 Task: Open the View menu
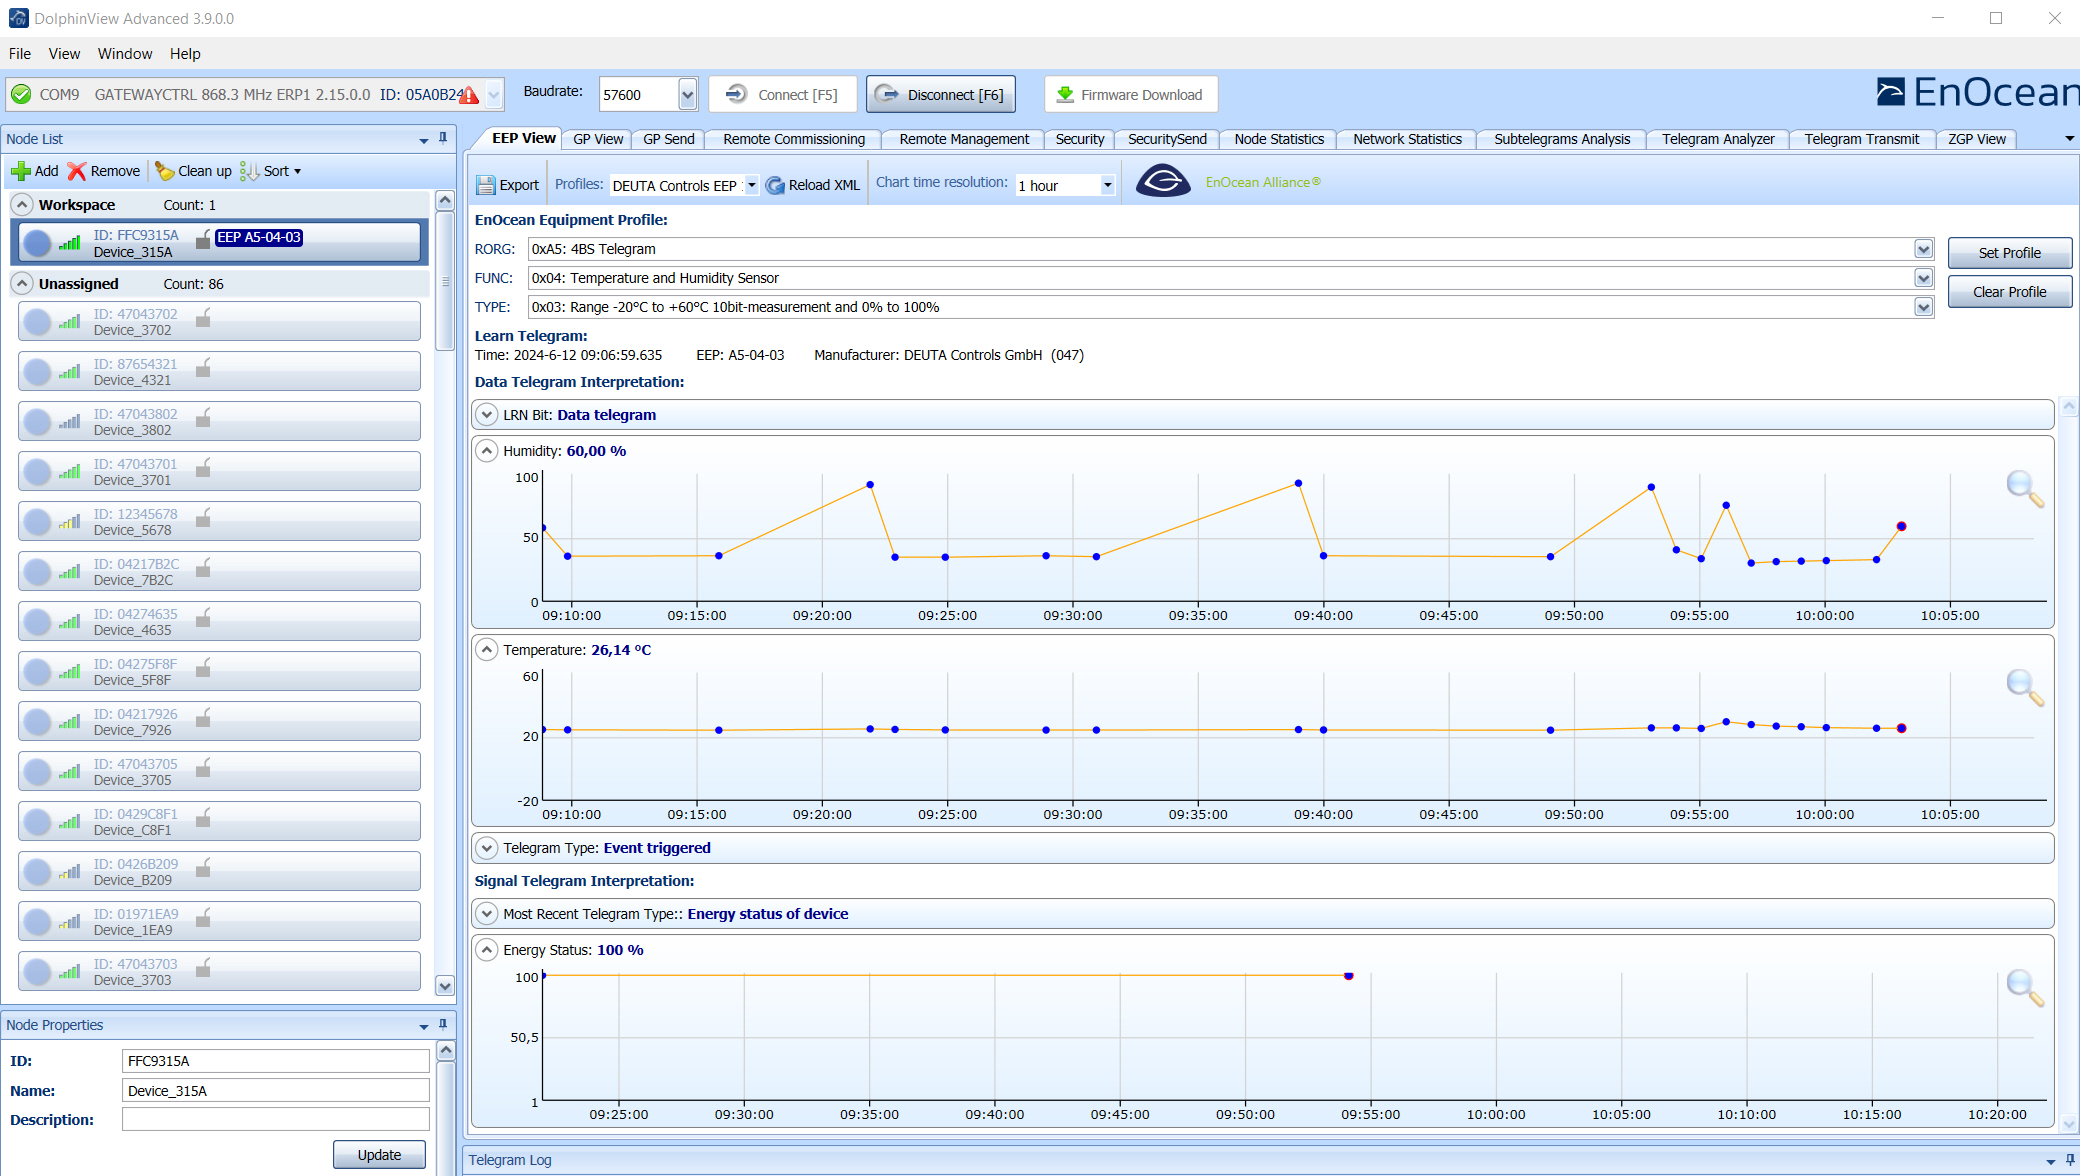64,53
